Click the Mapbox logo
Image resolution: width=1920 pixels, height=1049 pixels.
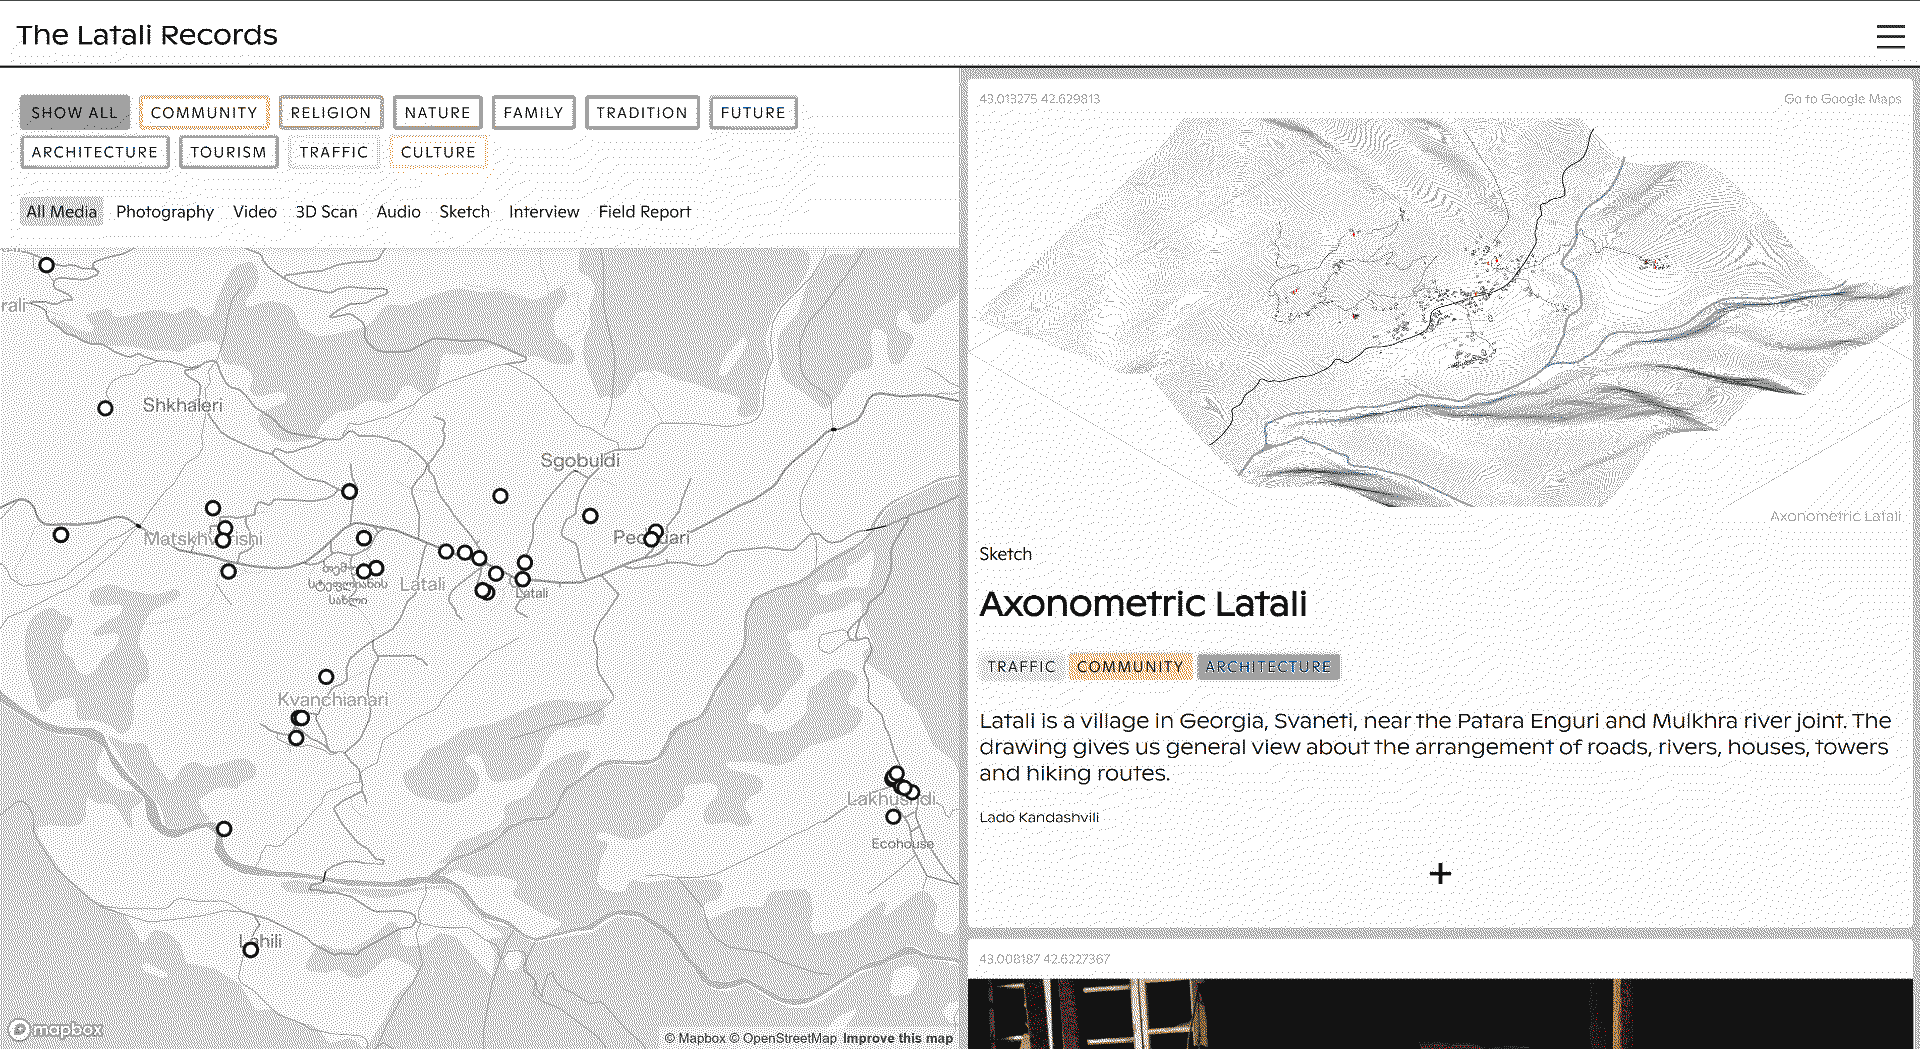(x=56, y=1029)
